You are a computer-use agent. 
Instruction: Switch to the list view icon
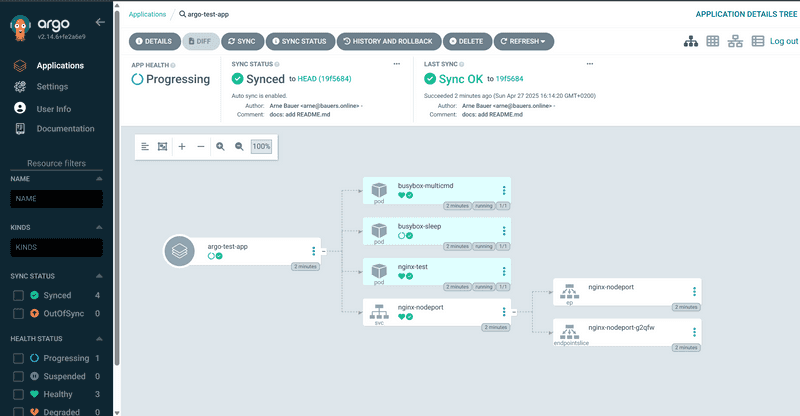coord(758,41)
